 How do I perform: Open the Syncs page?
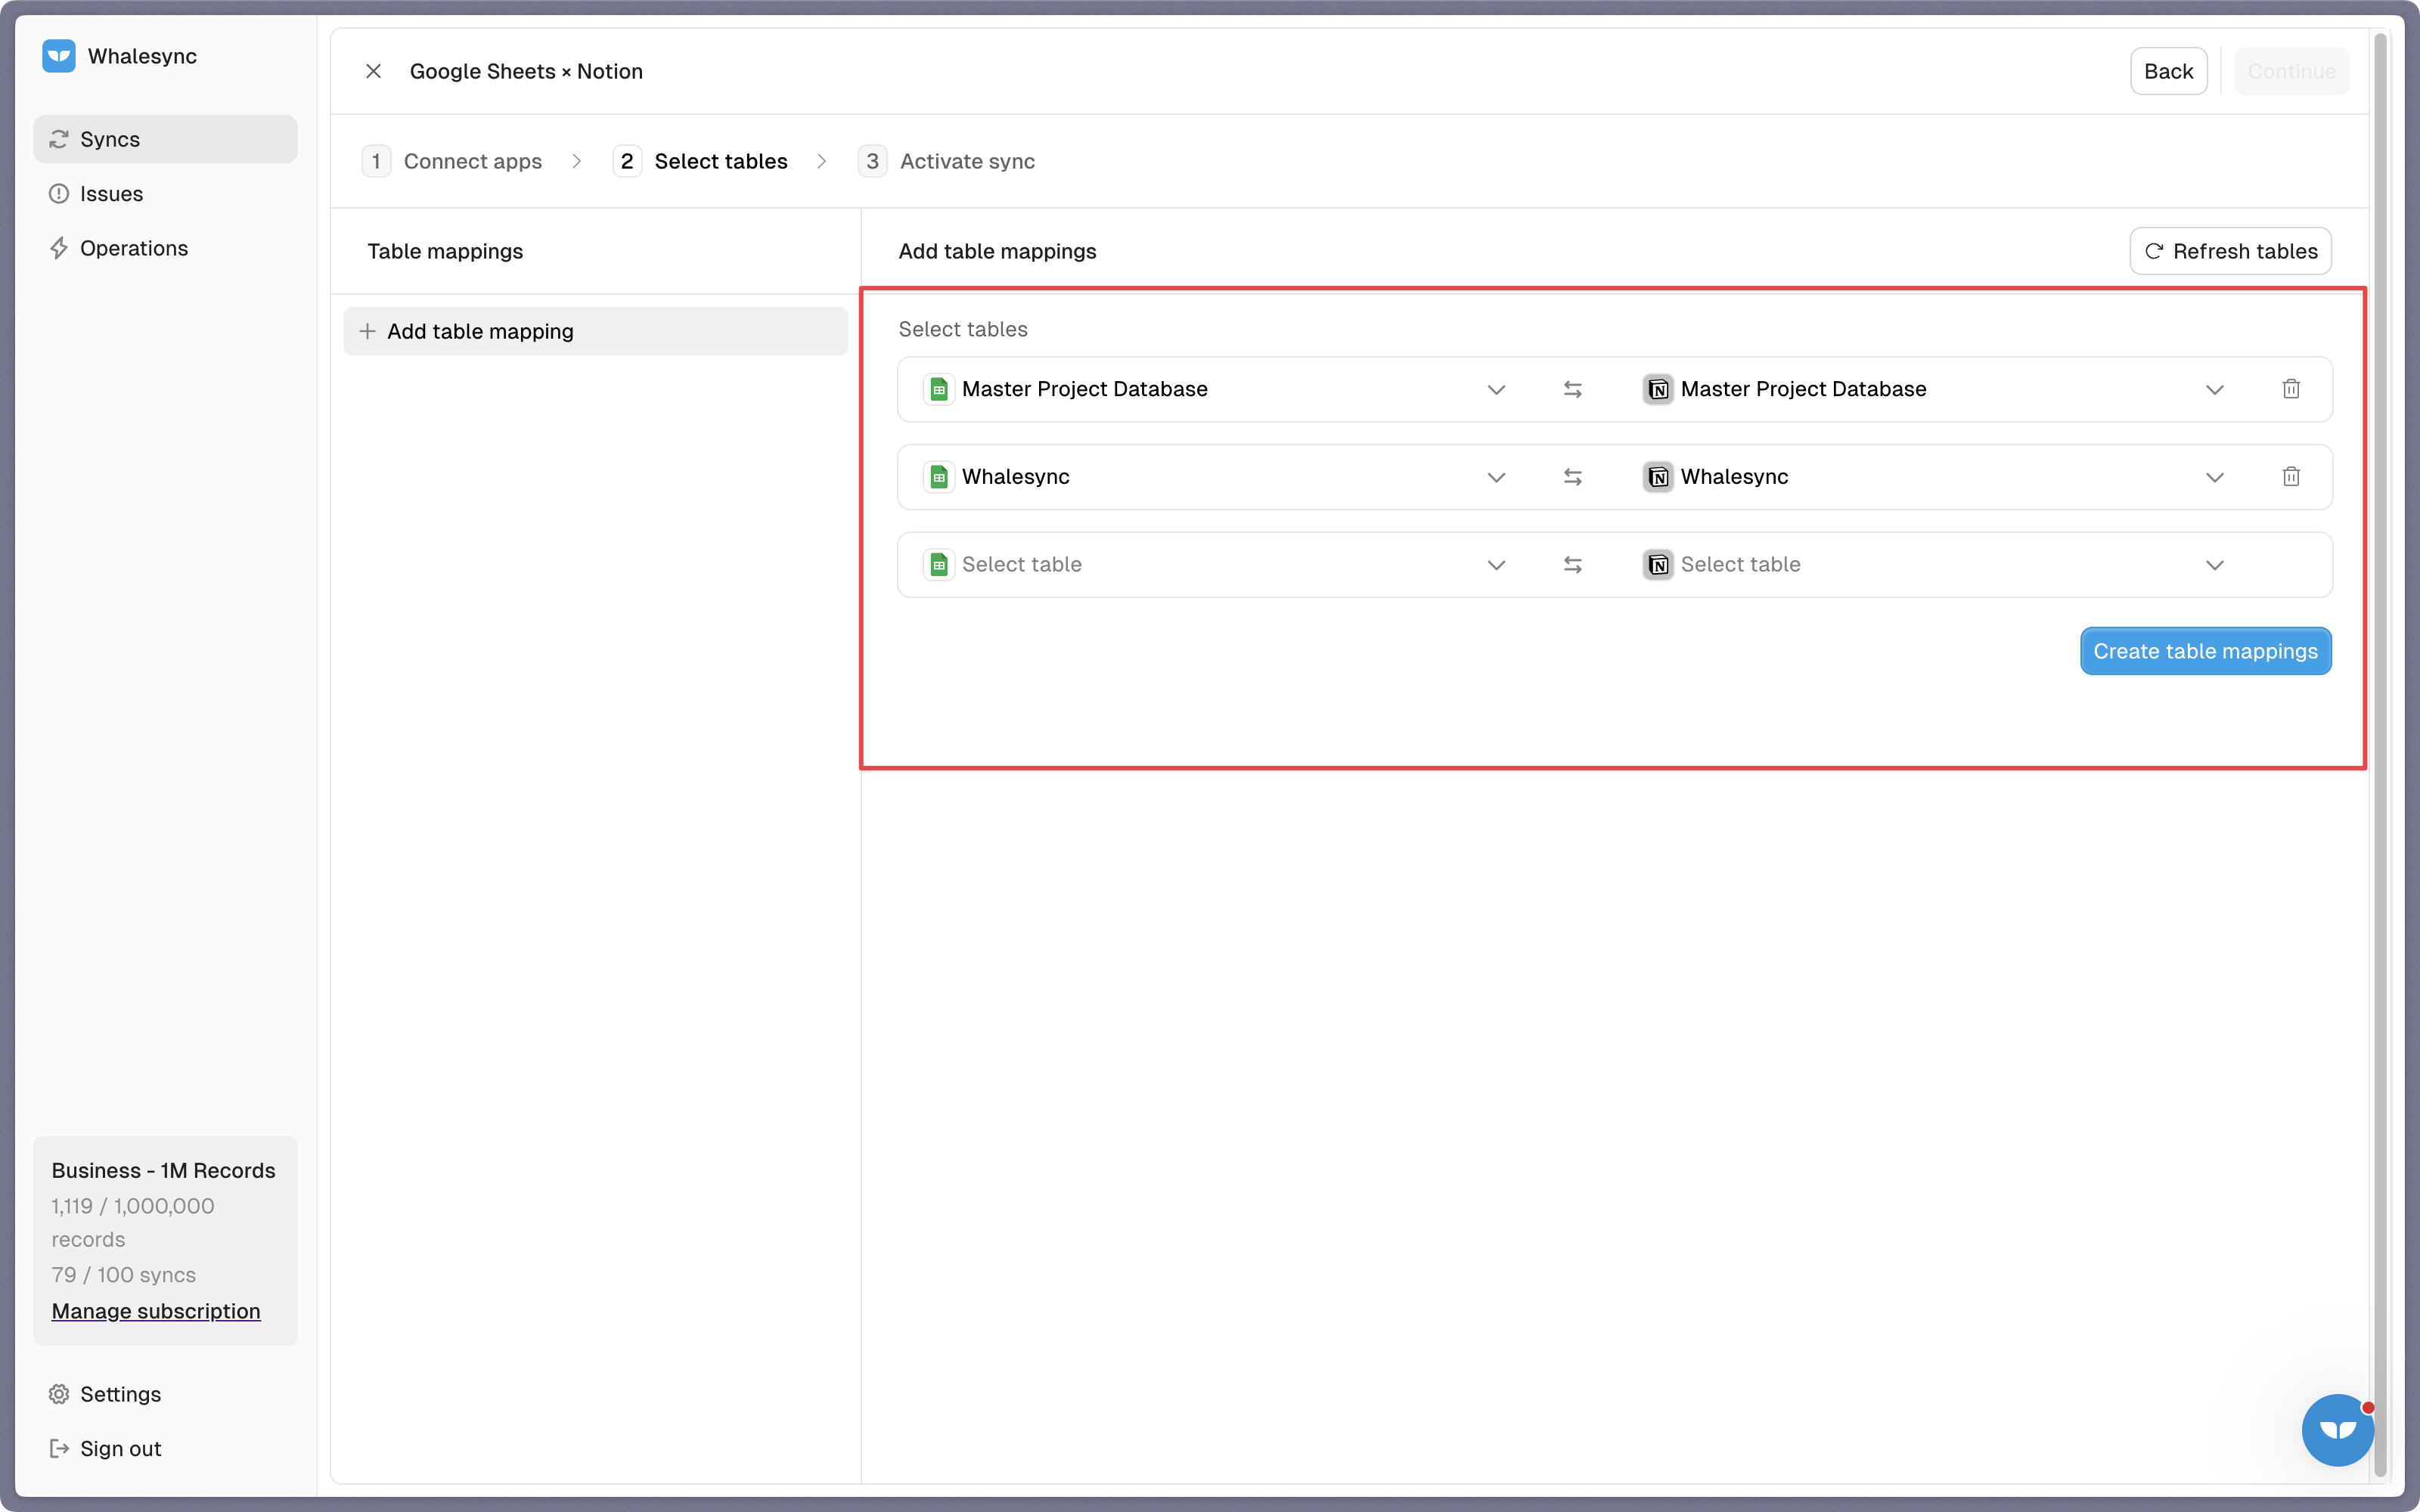pyautogui.click(x=165, y=139)
